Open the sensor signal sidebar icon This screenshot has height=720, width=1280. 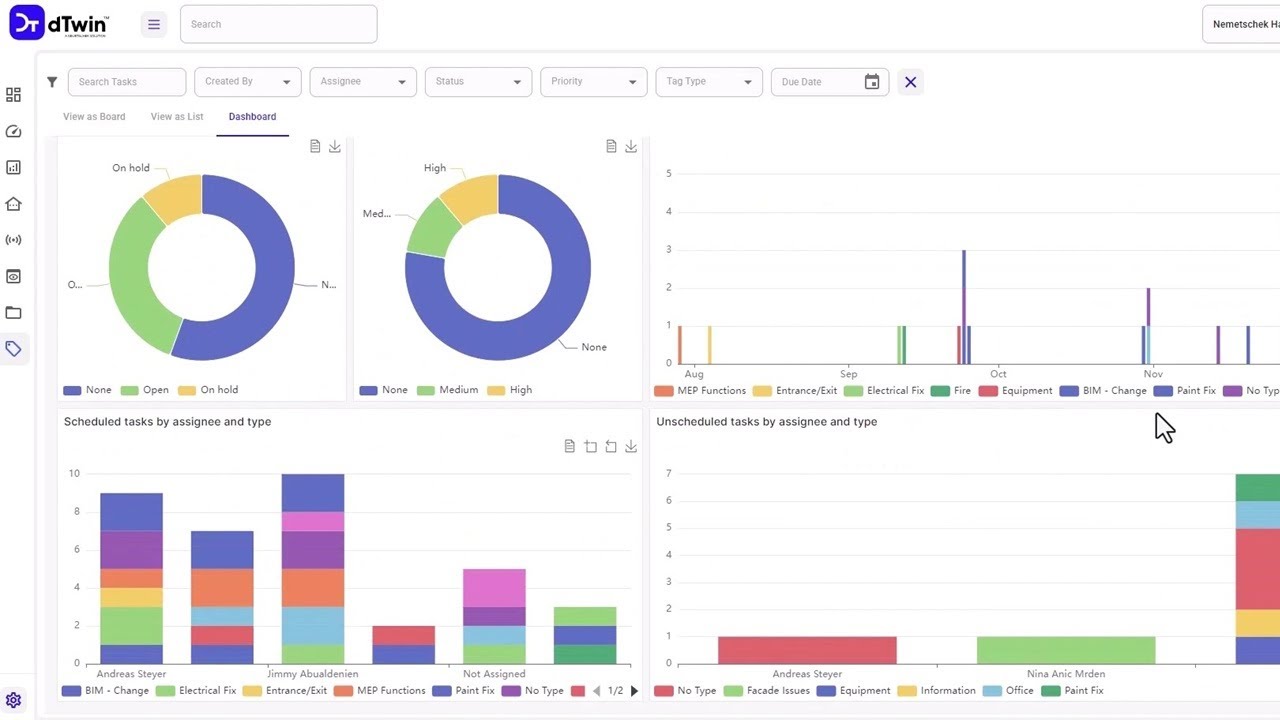(13, 240)
